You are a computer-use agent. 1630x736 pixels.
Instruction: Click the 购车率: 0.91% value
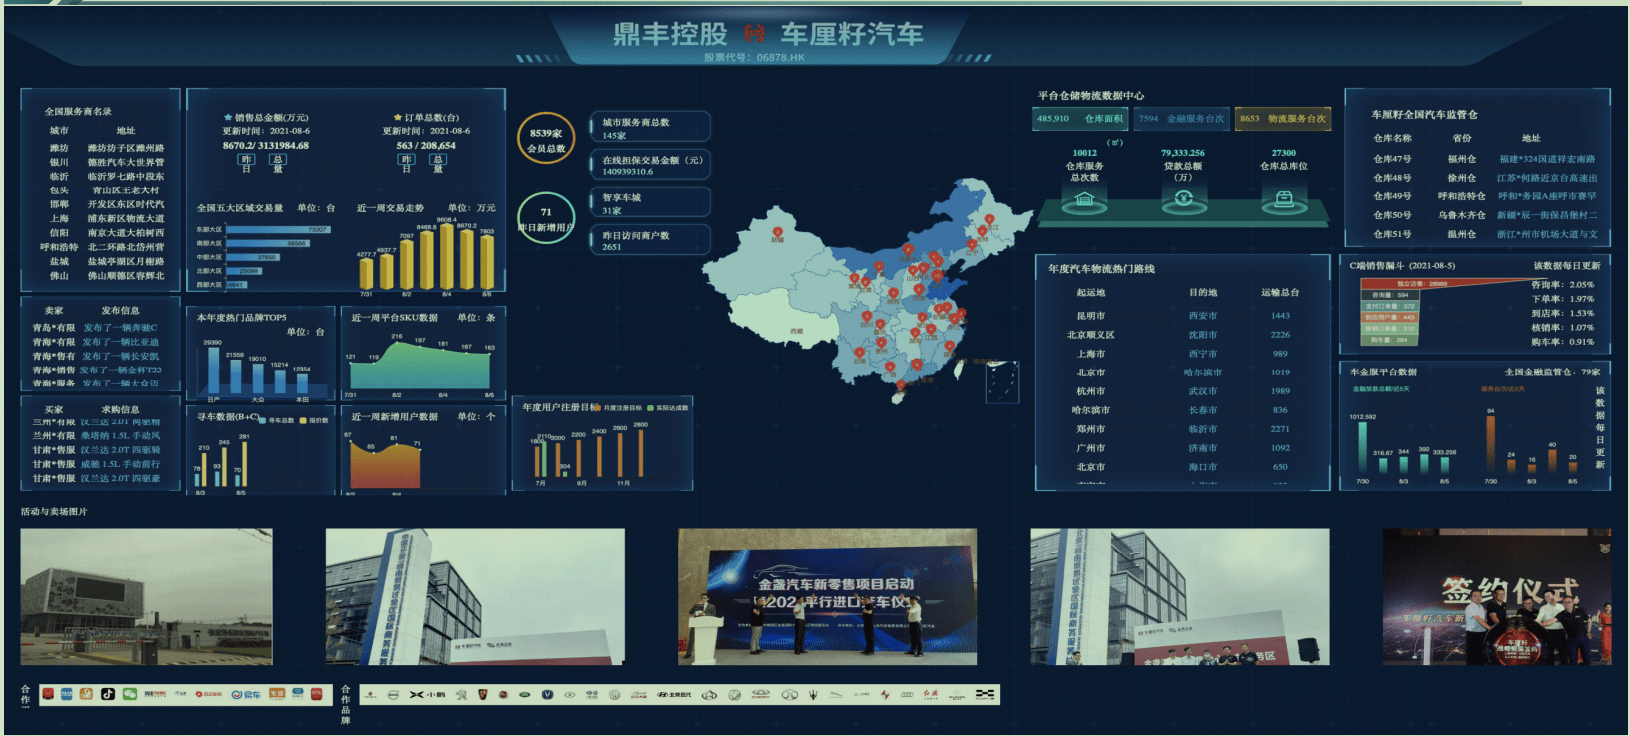click(x=1562, y=342)
